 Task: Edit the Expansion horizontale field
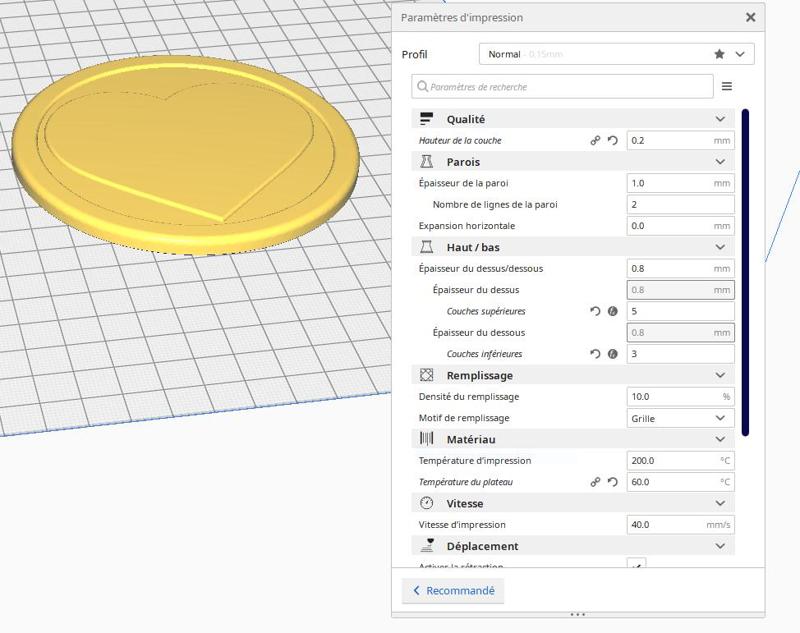click(680, 226)
